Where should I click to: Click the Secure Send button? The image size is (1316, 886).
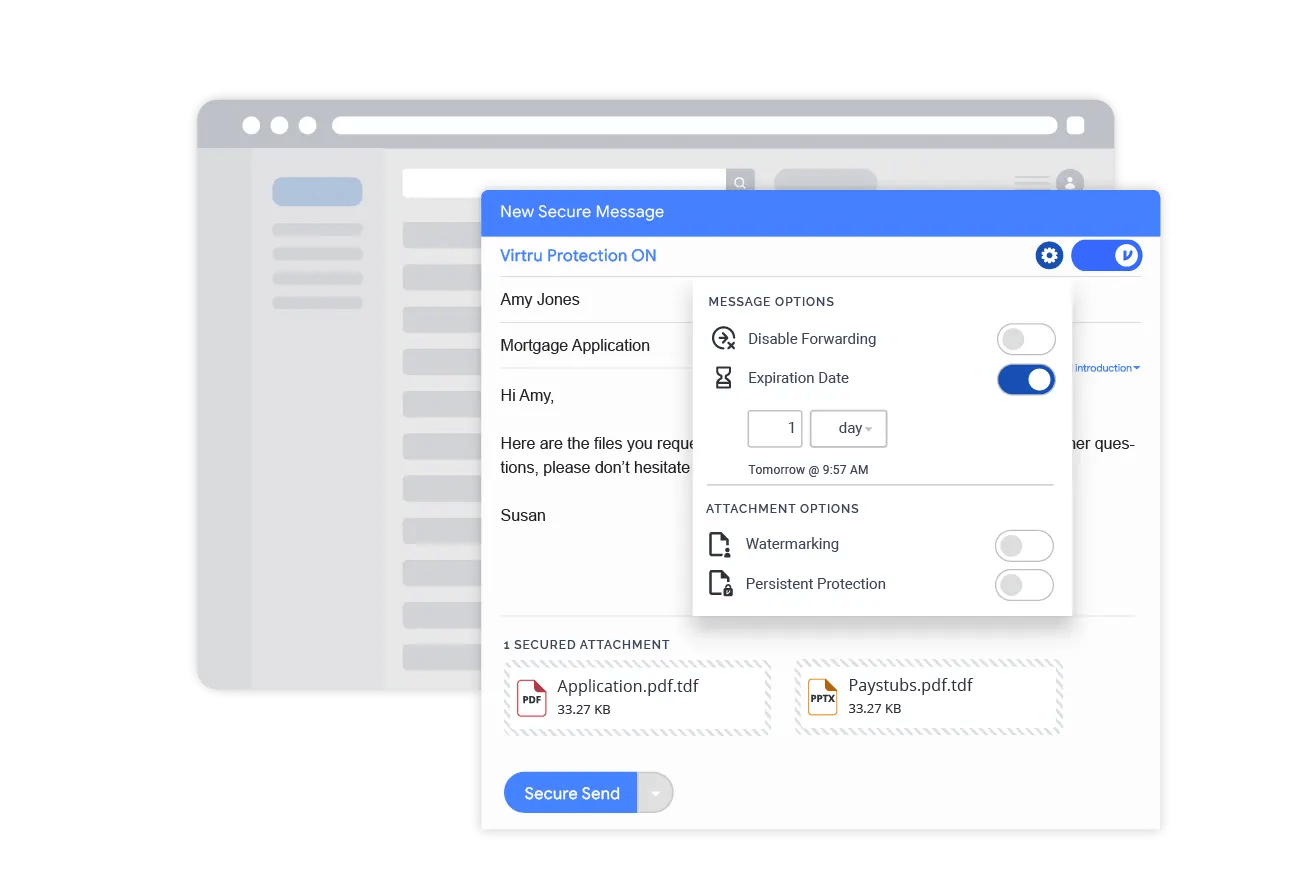pyautogui.click(x=571, y=792)
